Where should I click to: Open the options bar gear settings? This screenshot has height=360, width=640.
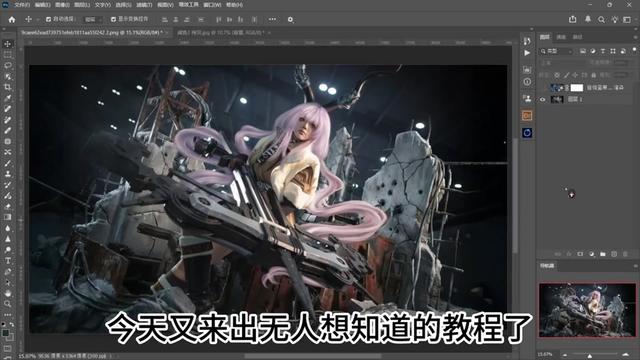coord(290,20)
